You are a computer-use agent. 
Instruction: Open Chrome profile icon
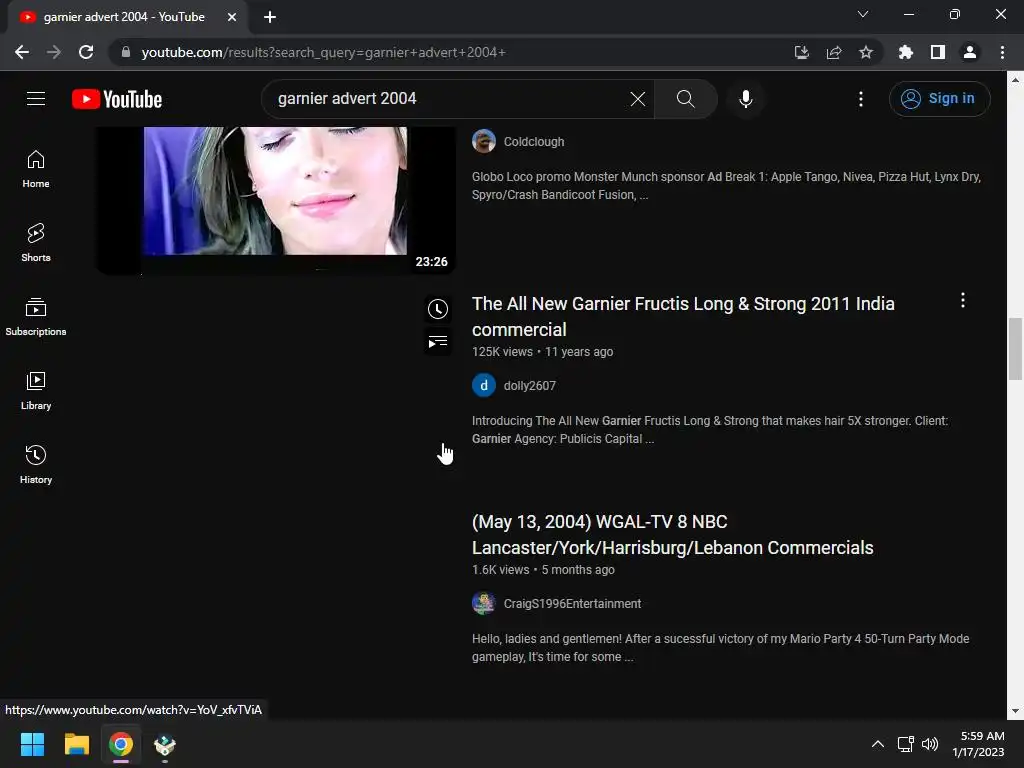pyautogui.click(x=970, y=52)
